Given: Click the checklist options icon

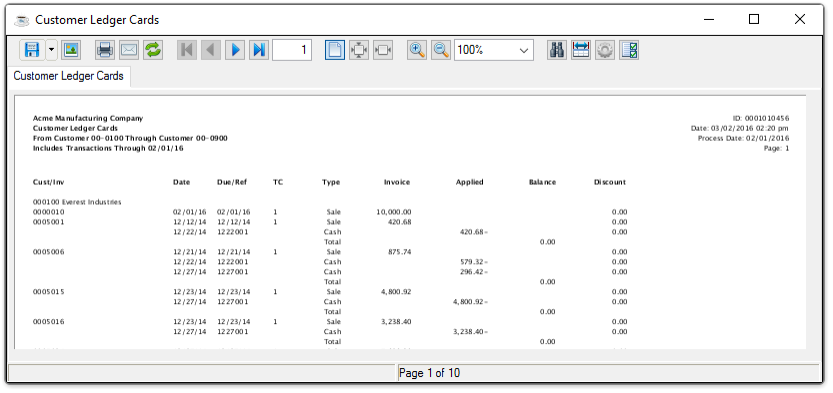Looking at the screenshot, I should click(x=629, y=50).
